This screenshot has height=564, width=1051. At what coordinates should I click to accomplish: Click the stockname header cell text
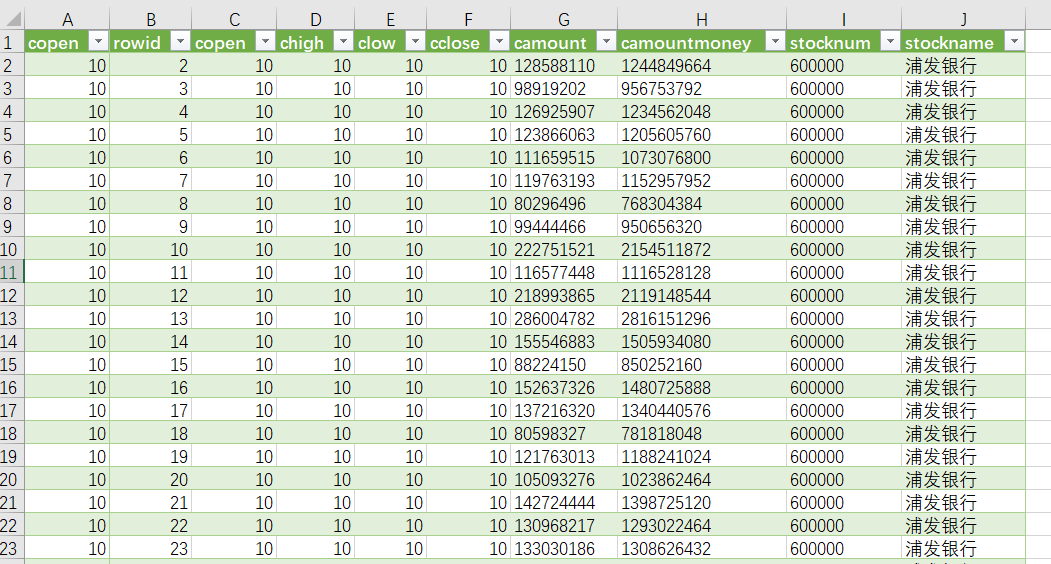coord(949,43)
